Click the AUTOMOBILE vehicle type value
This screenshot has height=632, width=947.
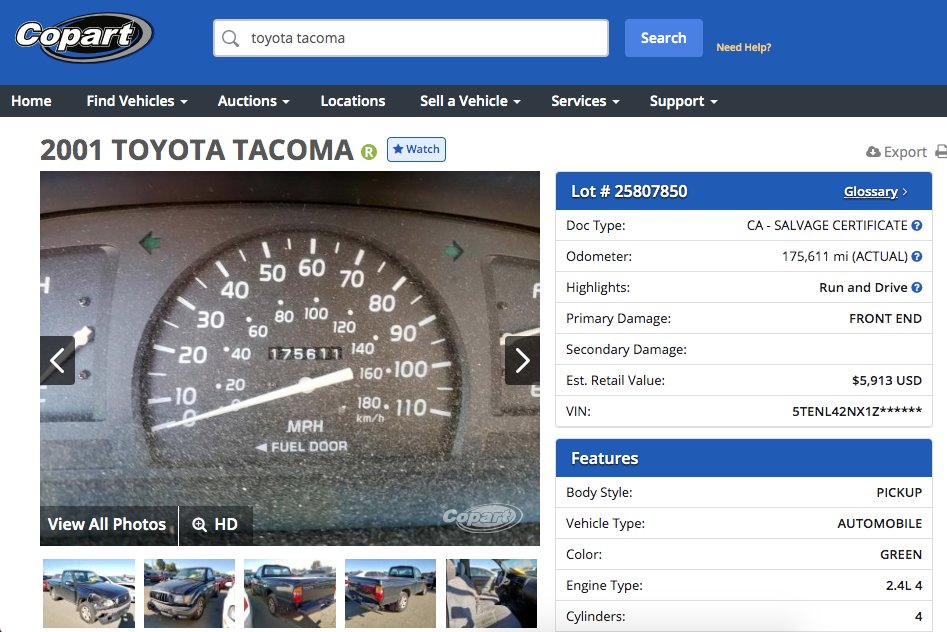coord(879,523)
